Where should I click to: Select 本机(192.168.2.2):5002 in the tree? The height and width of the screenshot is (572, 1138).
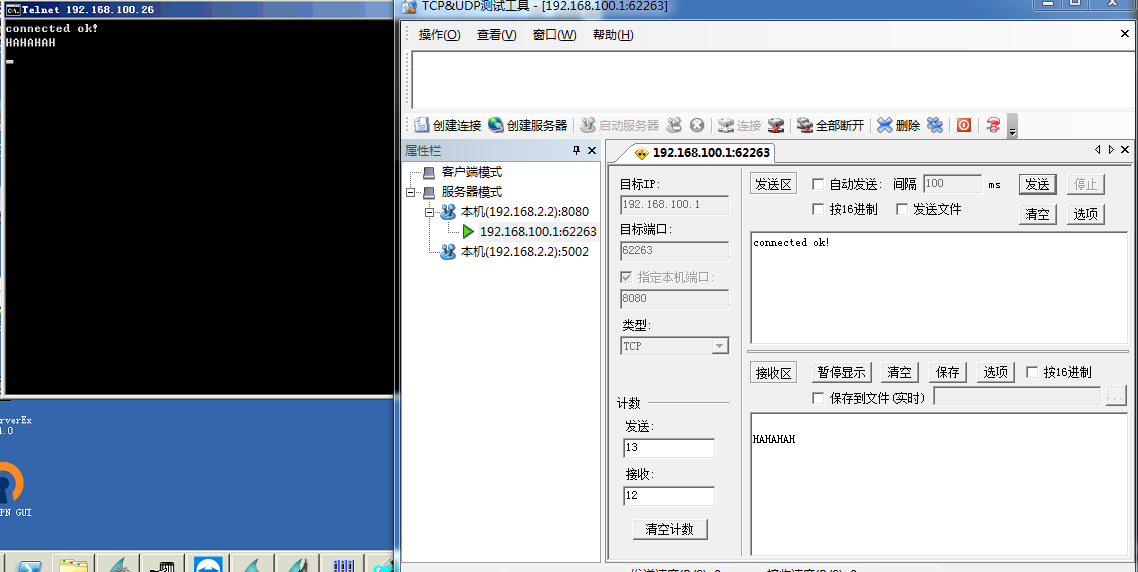(x=524, y=252)
